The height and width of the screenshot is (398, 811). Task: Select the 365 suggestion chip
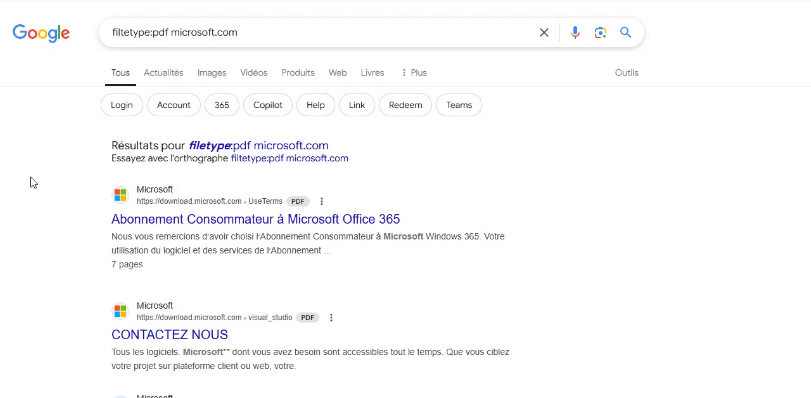click(x=222, y=105)
